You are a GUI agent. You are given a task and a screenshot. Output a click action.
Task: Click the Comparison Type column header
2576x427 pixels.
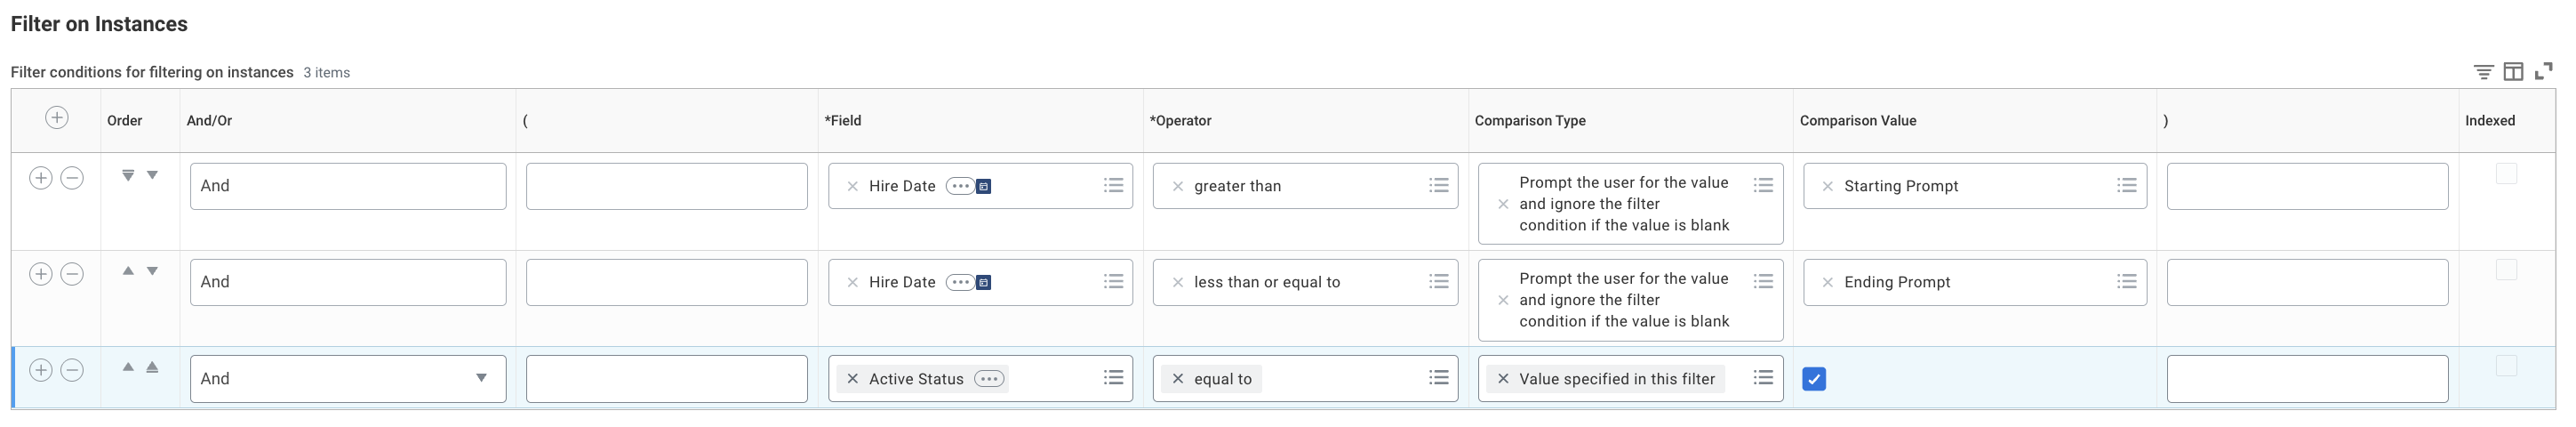coord(1530,121)
